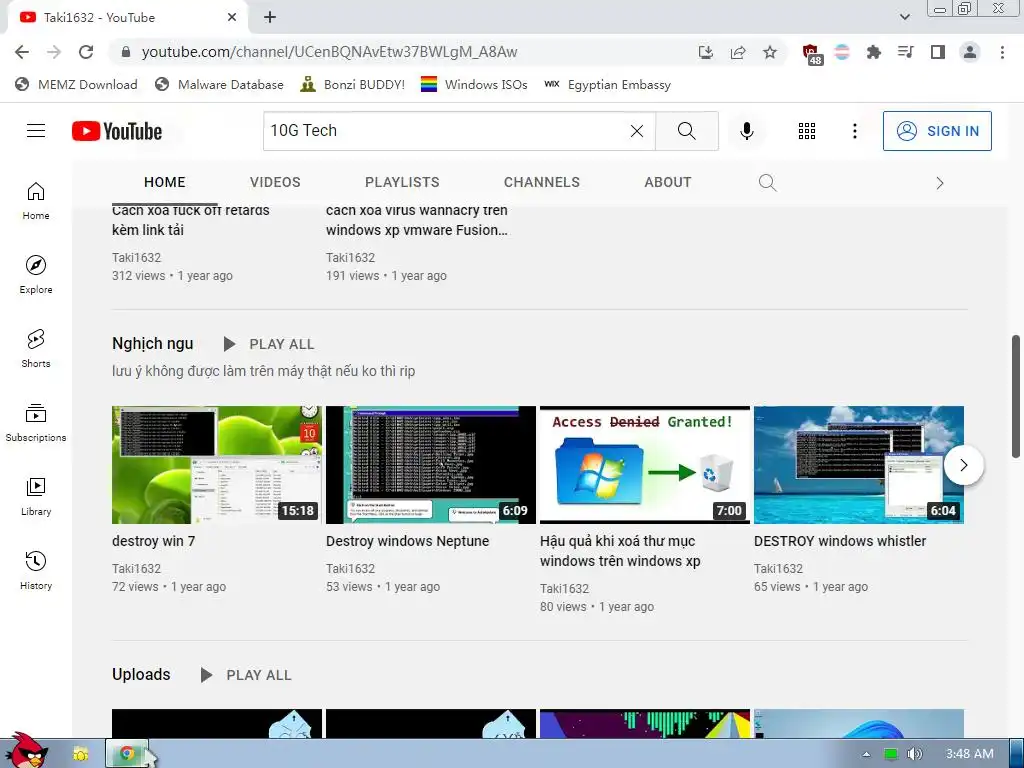Open Library in the sidebar
The image size is (1024, 768).
(x=36, y=496)
